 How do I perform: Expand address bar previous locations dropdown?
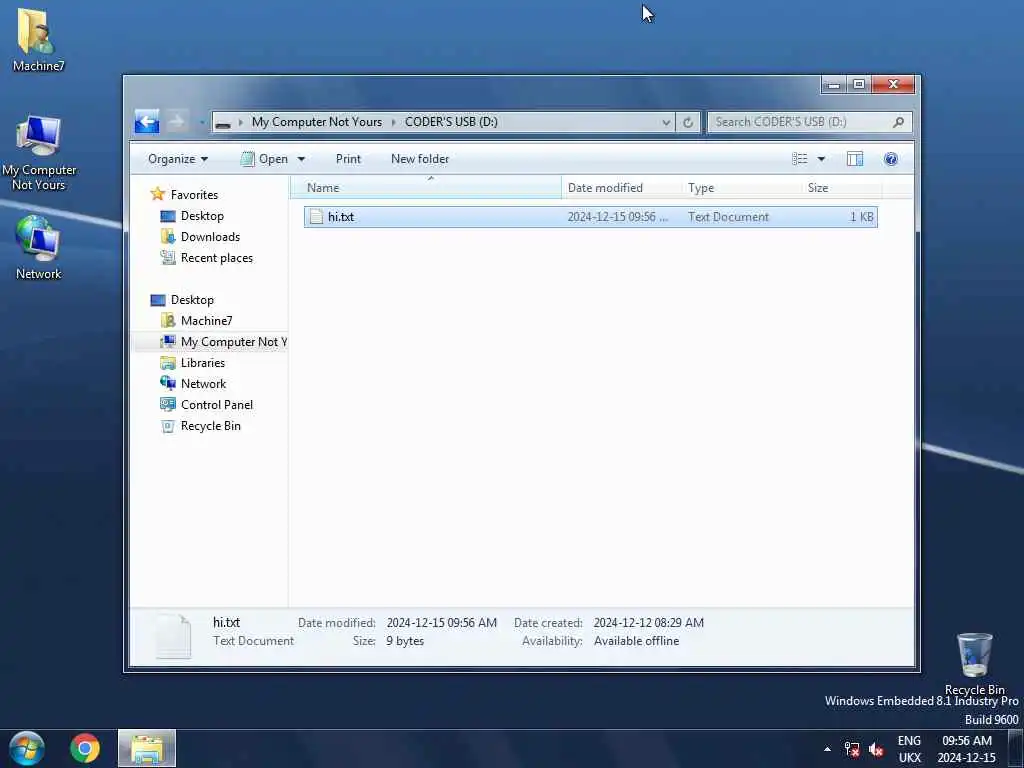click(665, 122)
